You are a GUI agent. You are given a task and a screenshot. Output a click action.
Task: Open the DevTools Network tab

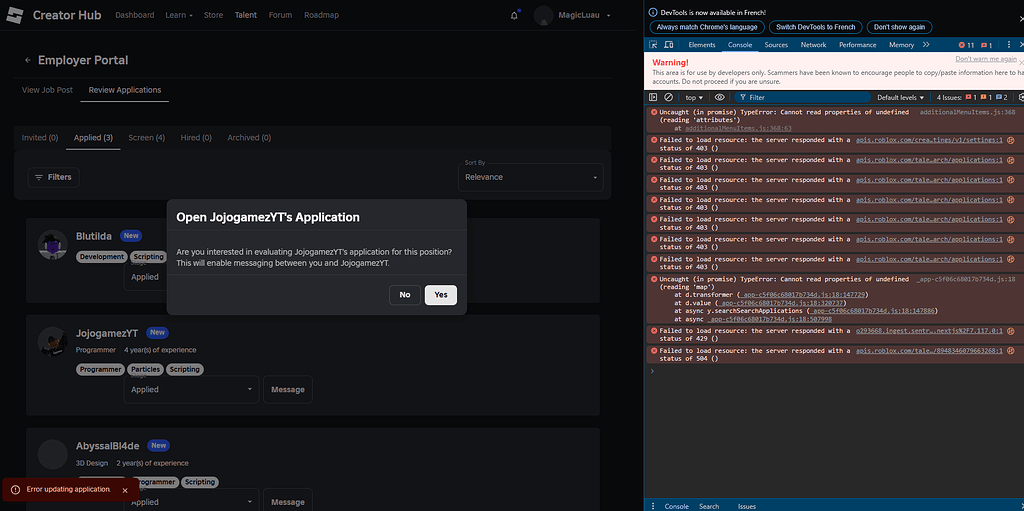pos(814,45)
